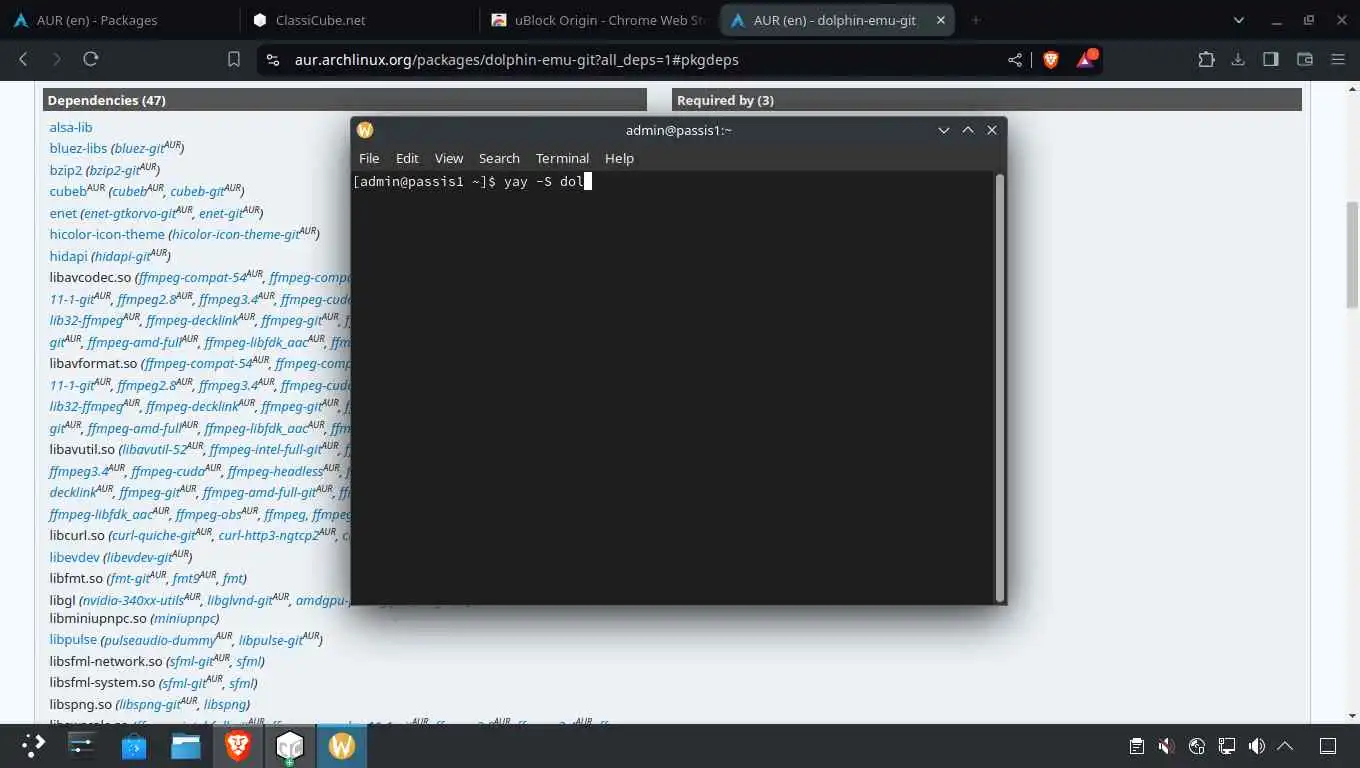
Task: Open software store bag icon in taskbar
Action: (x=134, y=746)
